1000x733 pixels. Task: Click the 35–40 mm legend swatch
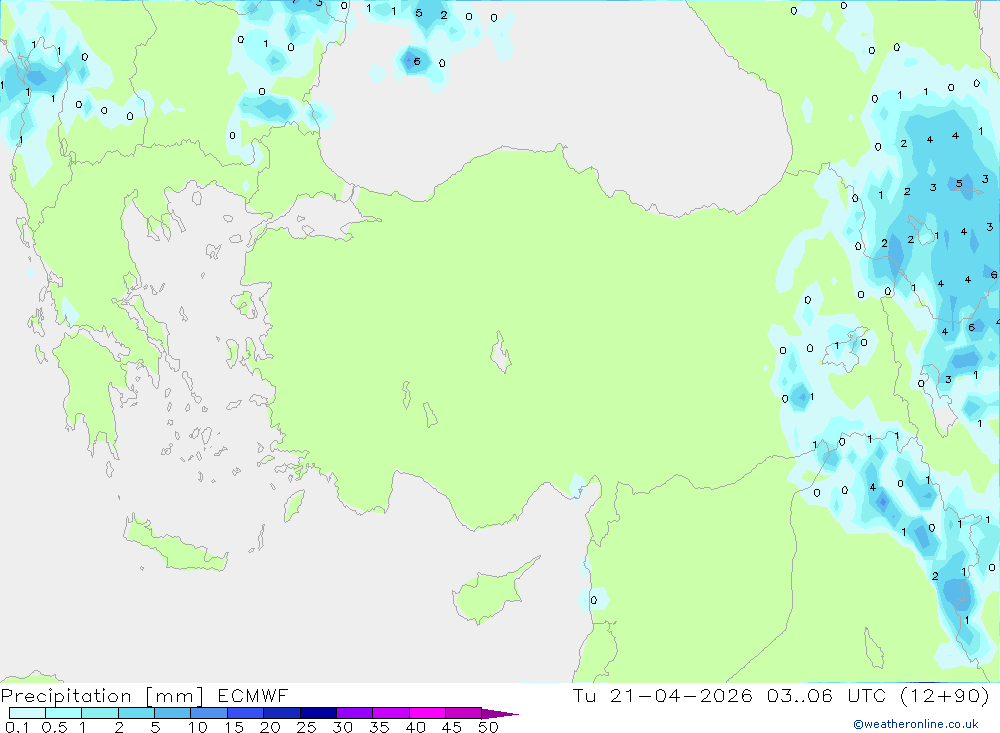[x=391, y=713]
